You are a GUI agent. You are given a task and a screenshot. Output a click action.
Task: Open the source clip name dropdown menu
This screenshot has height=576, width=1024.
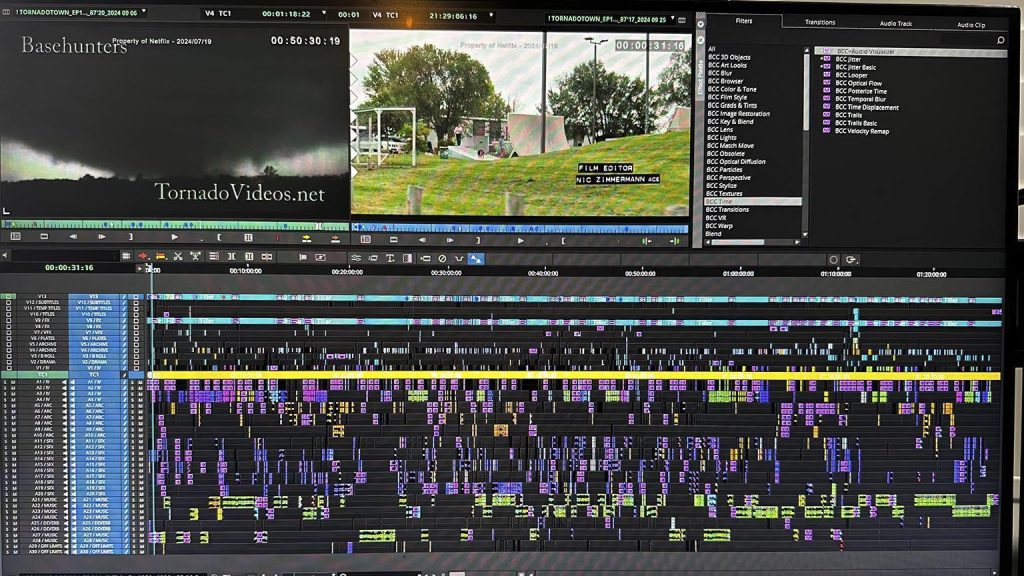coord(143,12)
